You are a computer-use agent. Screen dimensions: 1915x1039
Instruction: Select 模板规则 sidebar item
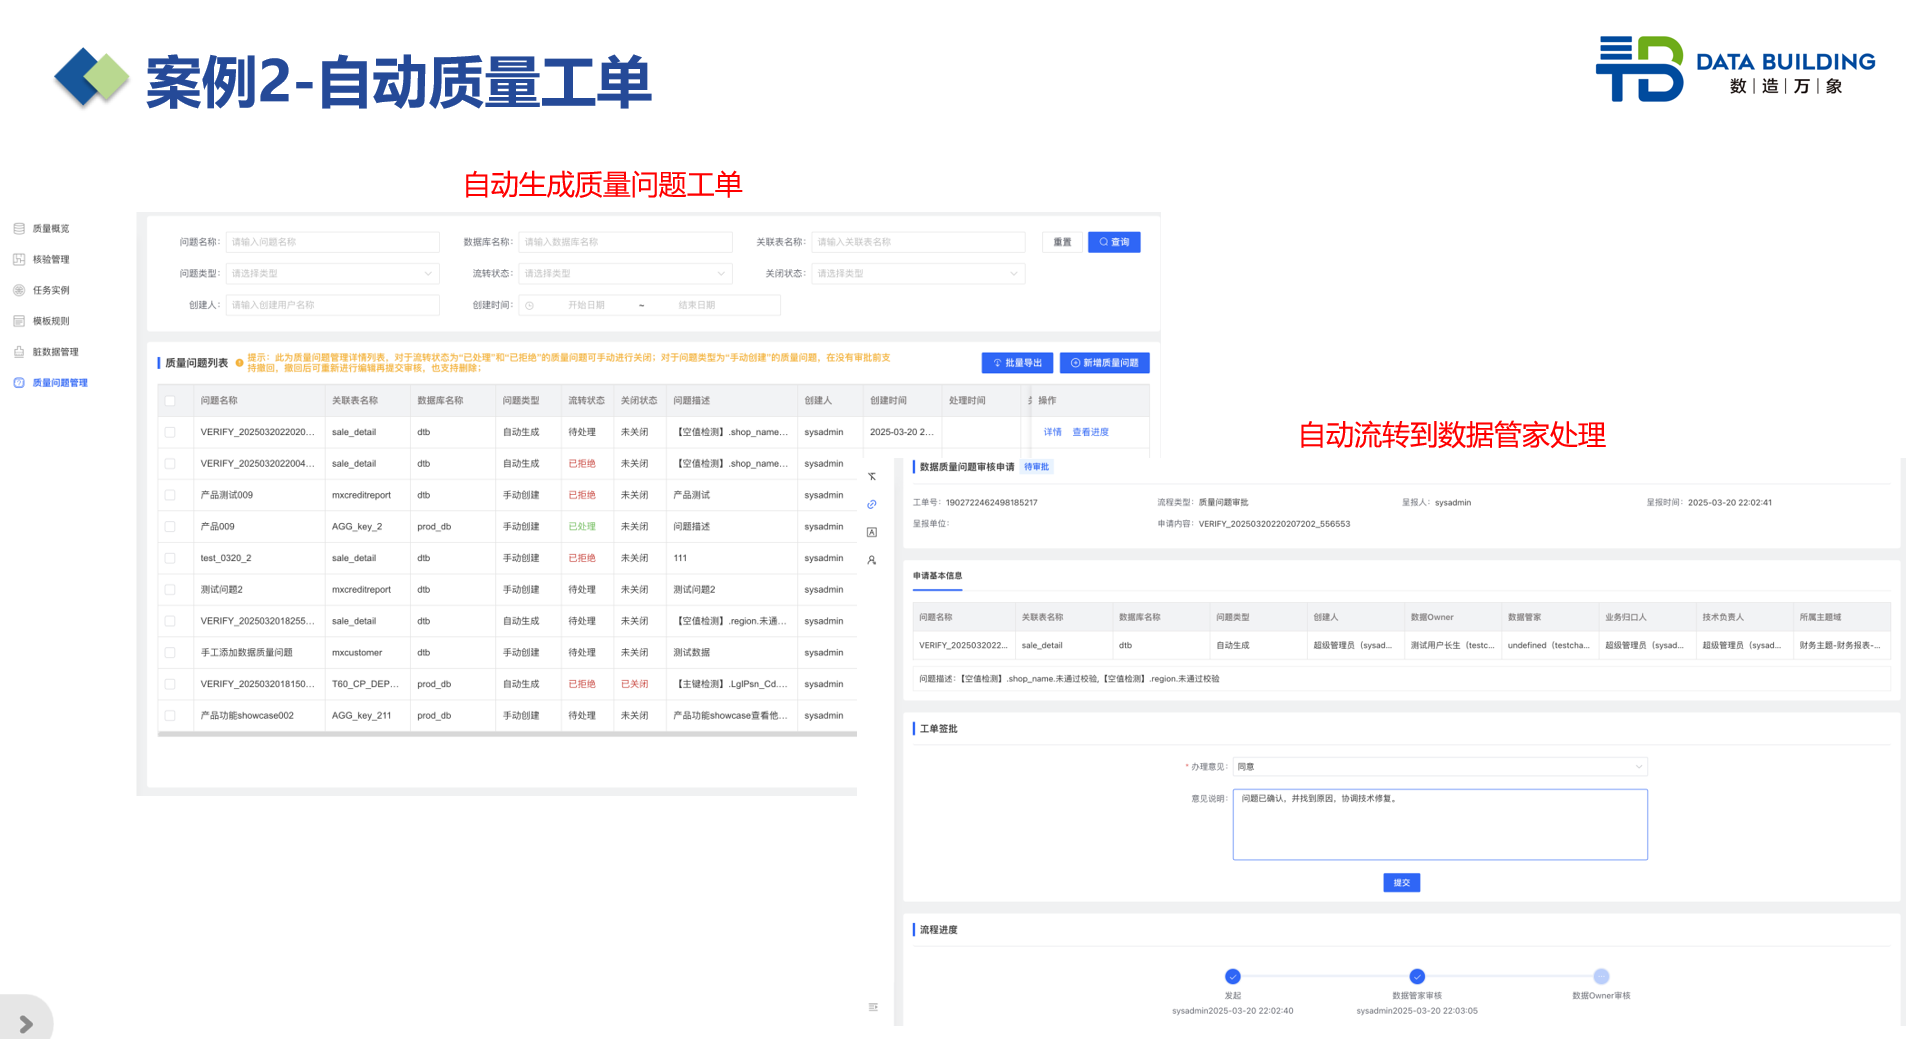tap(50, 322)
